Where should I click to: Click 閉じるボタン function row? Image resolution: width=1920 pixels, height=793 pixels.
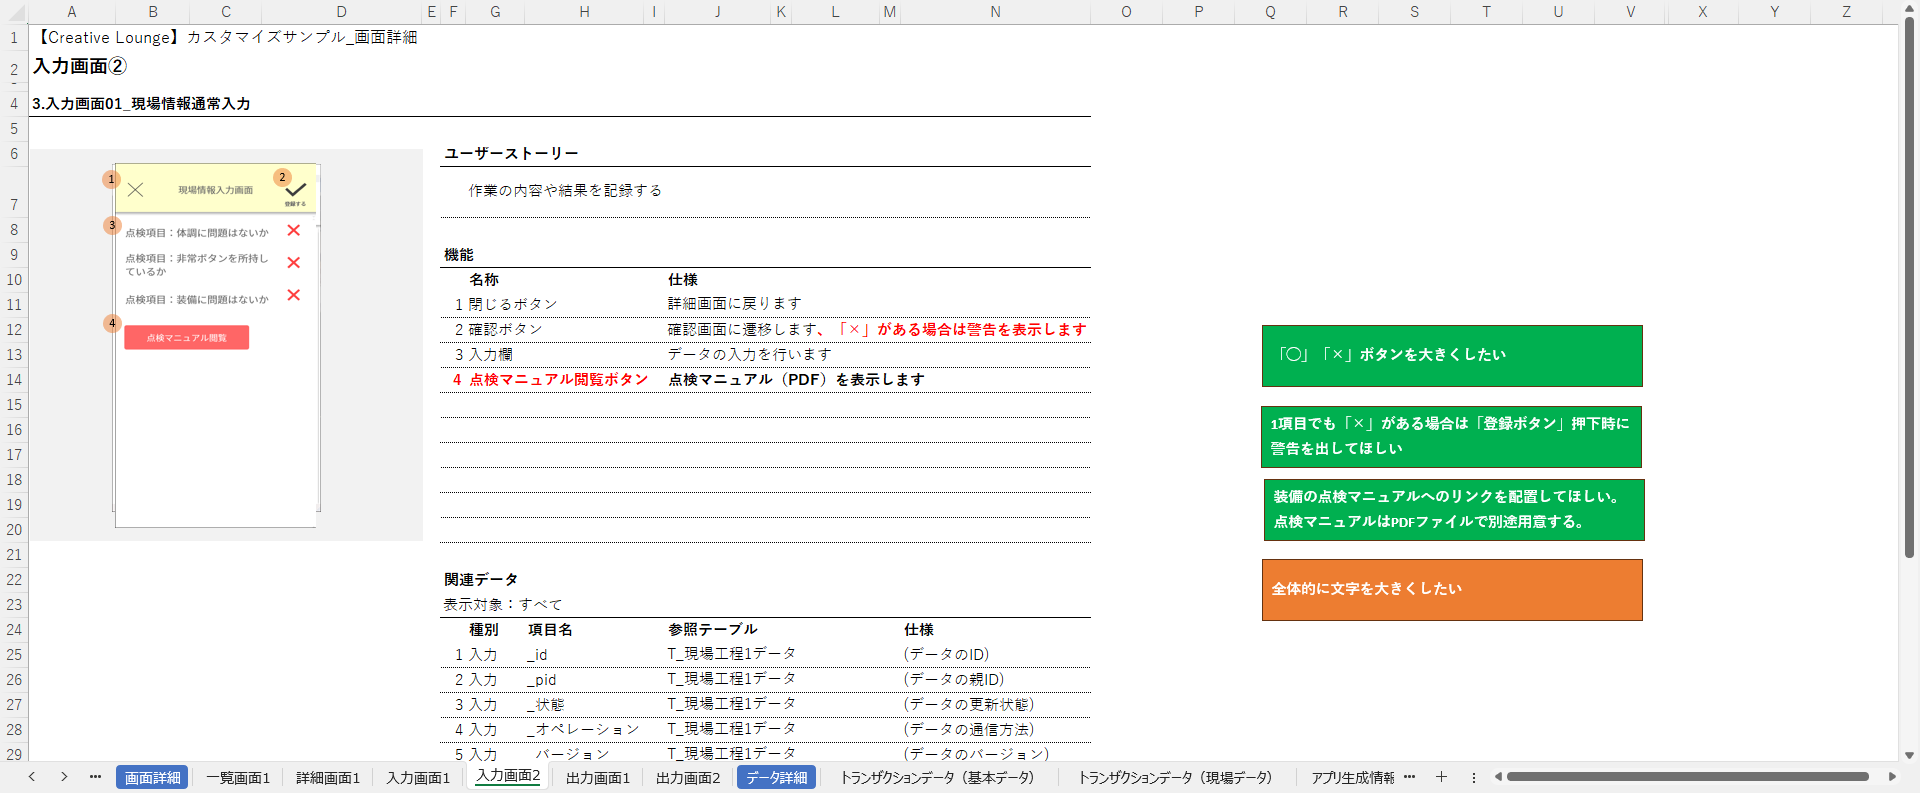click(x=765, y=304)
